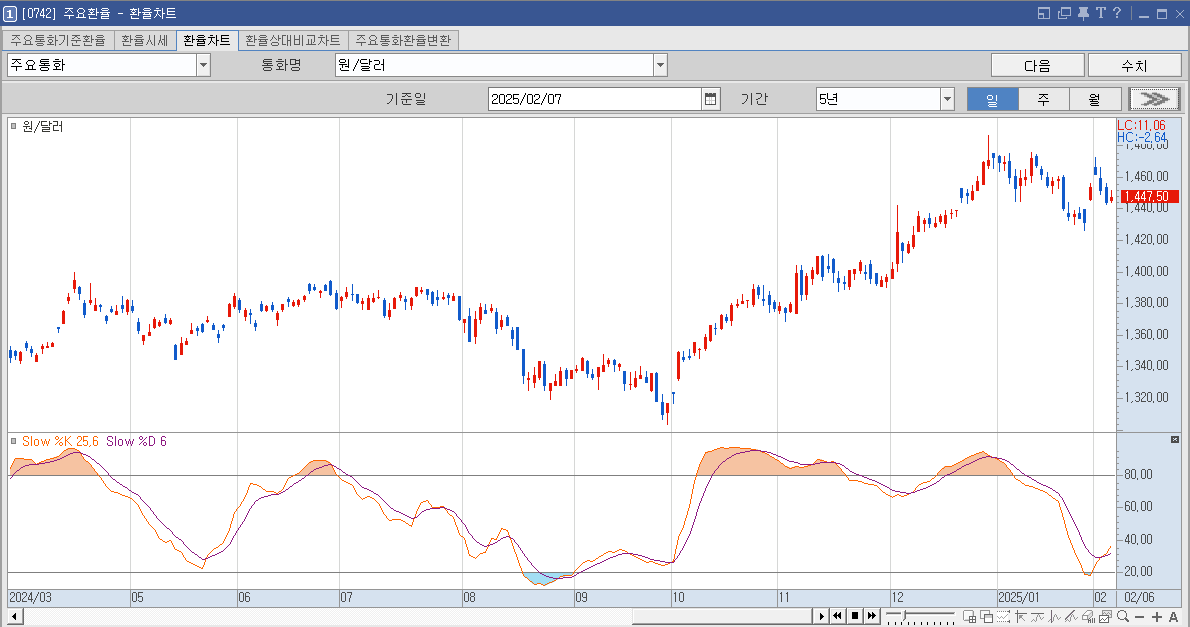Click the font T icon in title bar
The image size is (1190, 627).
(1100, 13)
